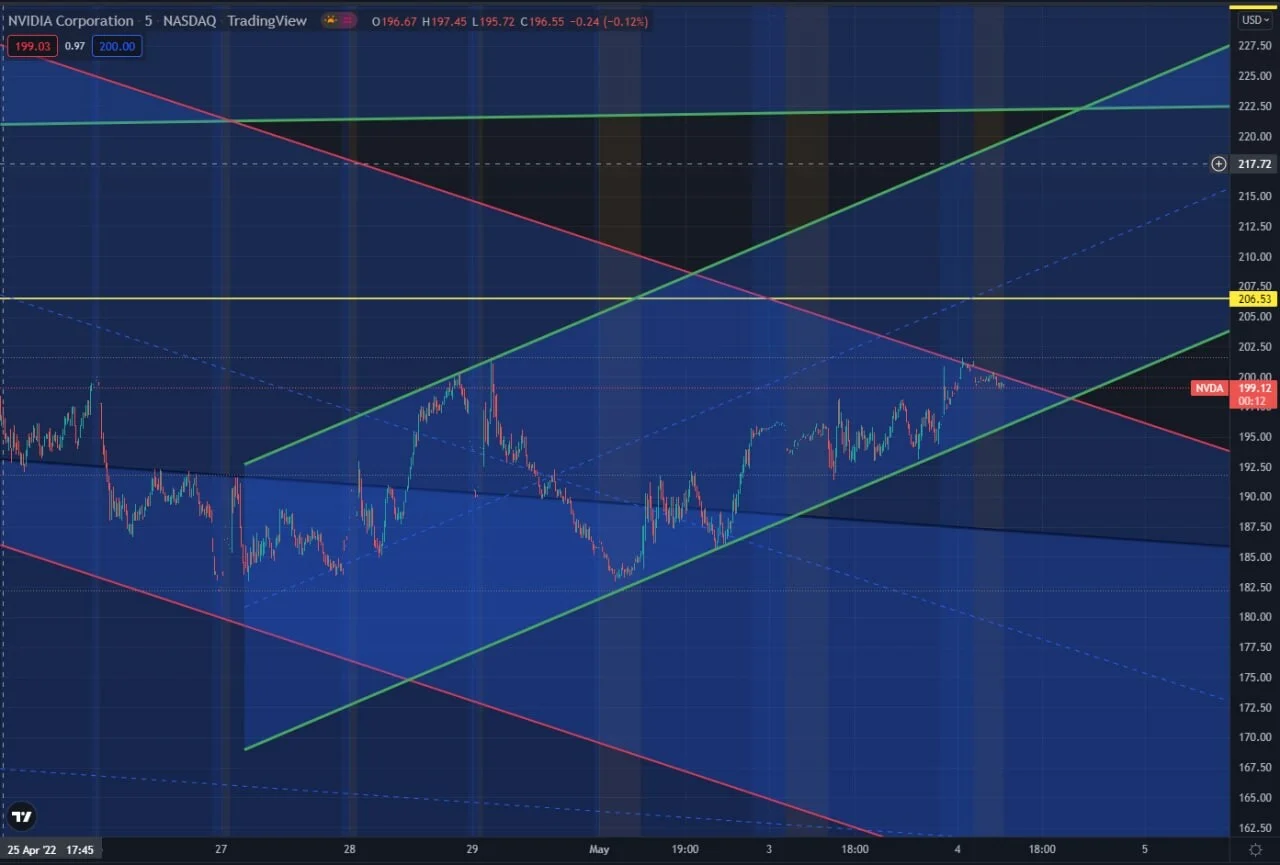Click the NASDAQ exchange label
This screenshot has height=865, width=1280.
click(190, 21)
